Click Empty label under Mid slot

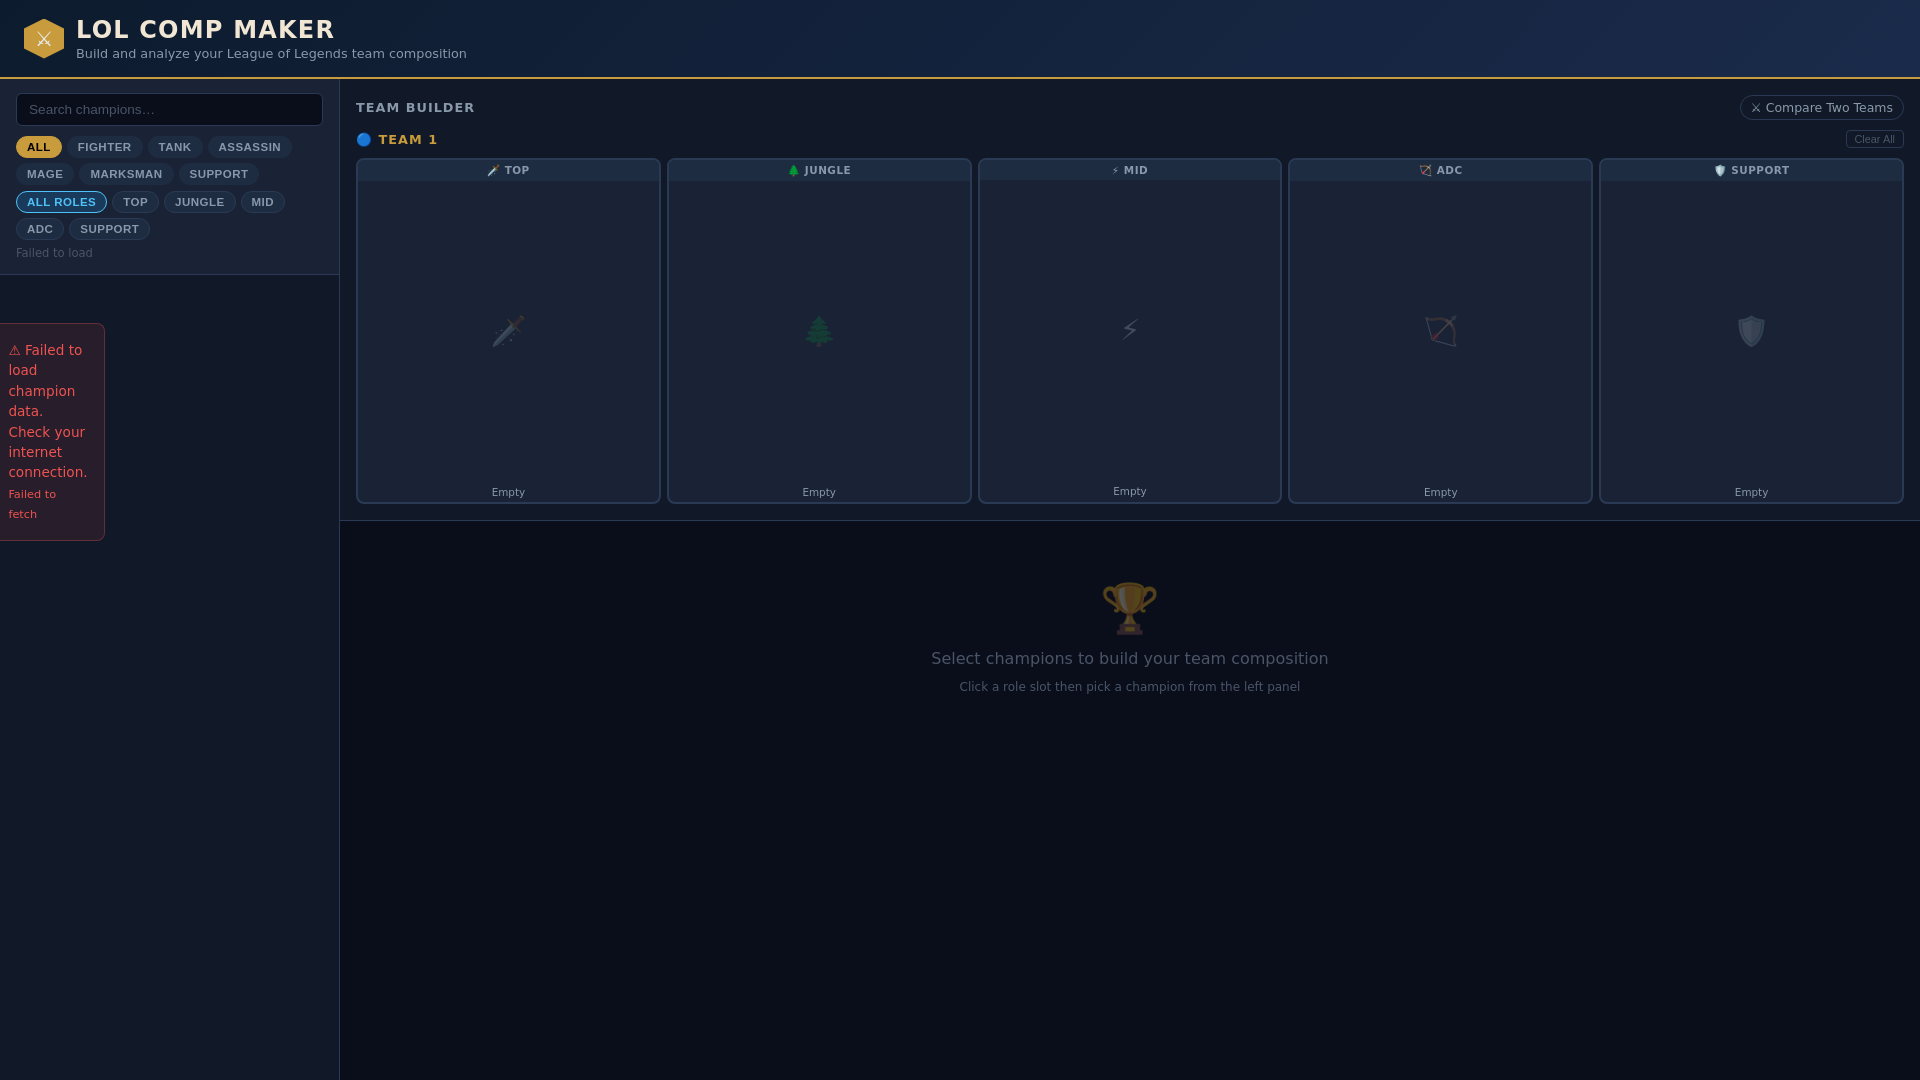(x=1130, y=492)
